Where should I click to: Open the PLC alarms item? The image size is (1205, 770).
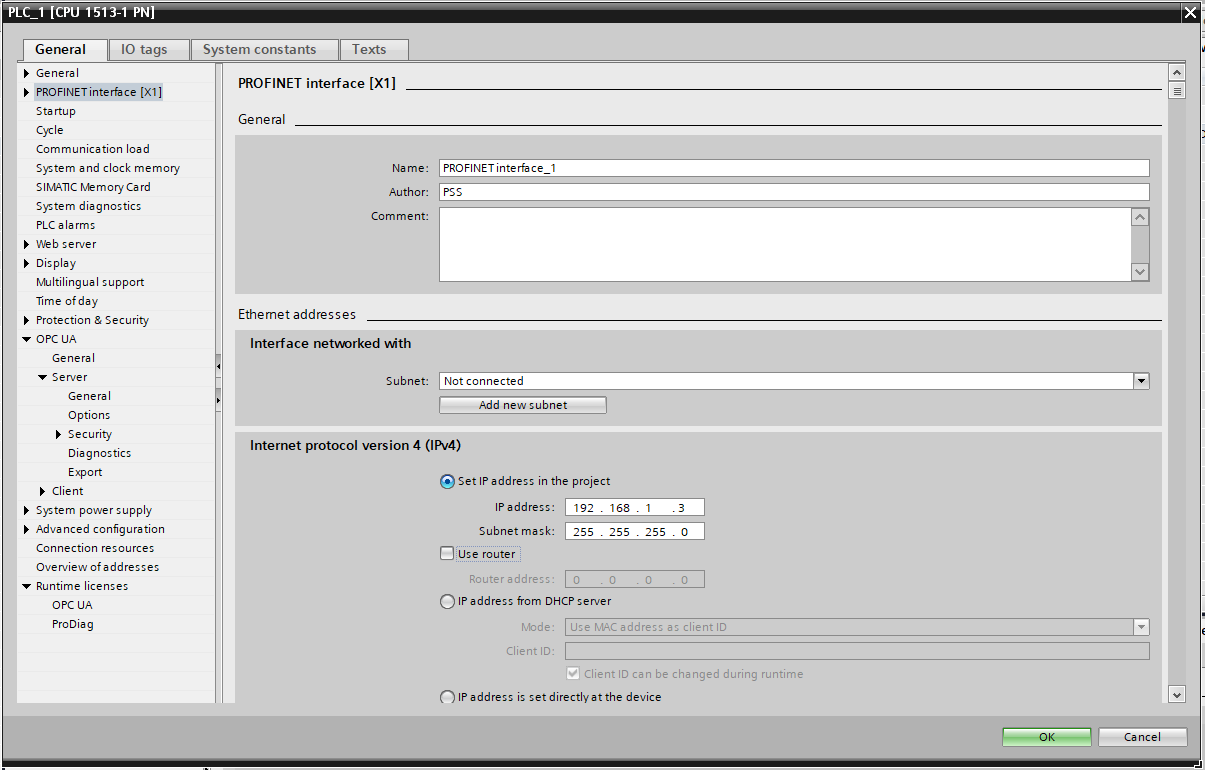(66, 225)
